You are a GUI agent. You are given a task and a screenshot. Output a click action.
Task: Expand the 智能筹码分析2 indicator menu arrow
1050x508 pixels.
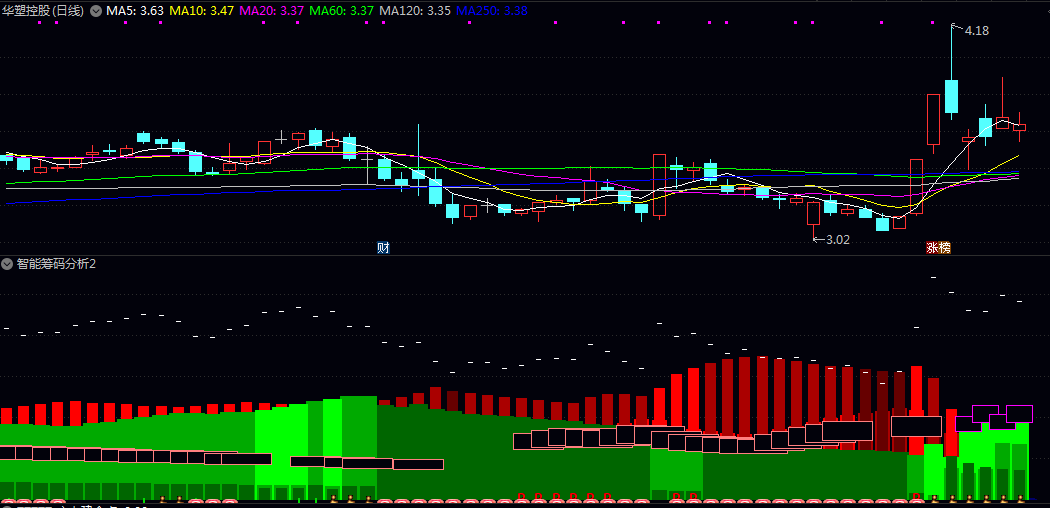pos(7,264)
